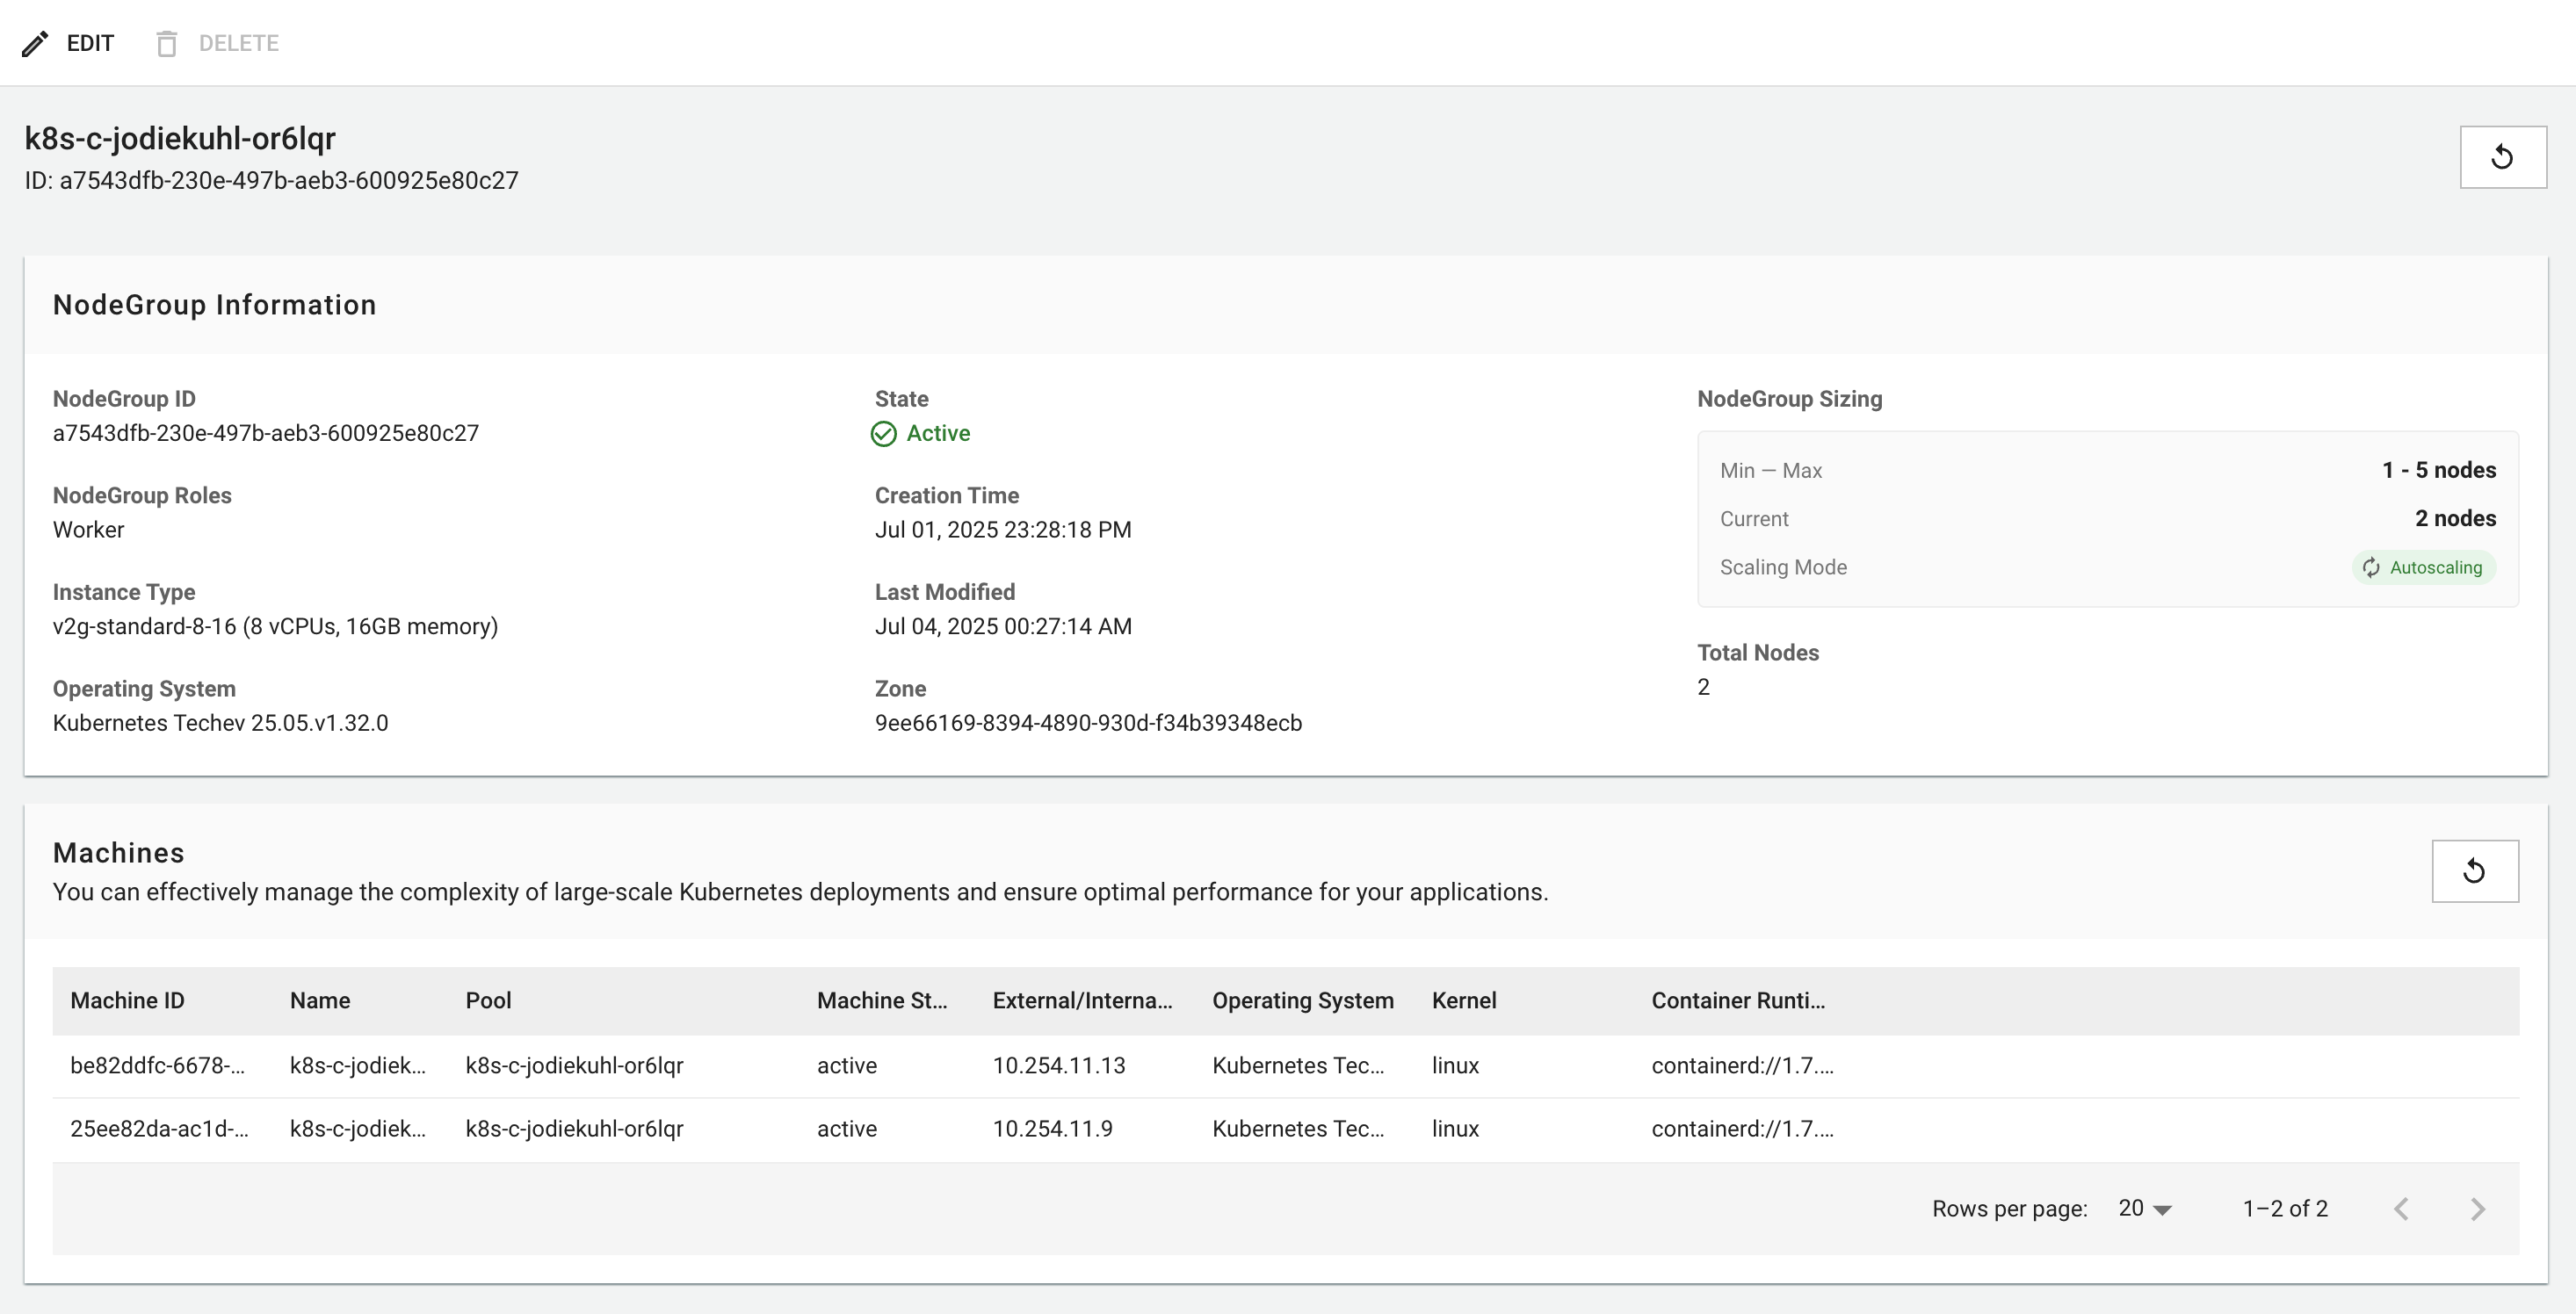
Task: Click the title k8s-c-jodiekuhl-or6lqr
Action: 180,139
